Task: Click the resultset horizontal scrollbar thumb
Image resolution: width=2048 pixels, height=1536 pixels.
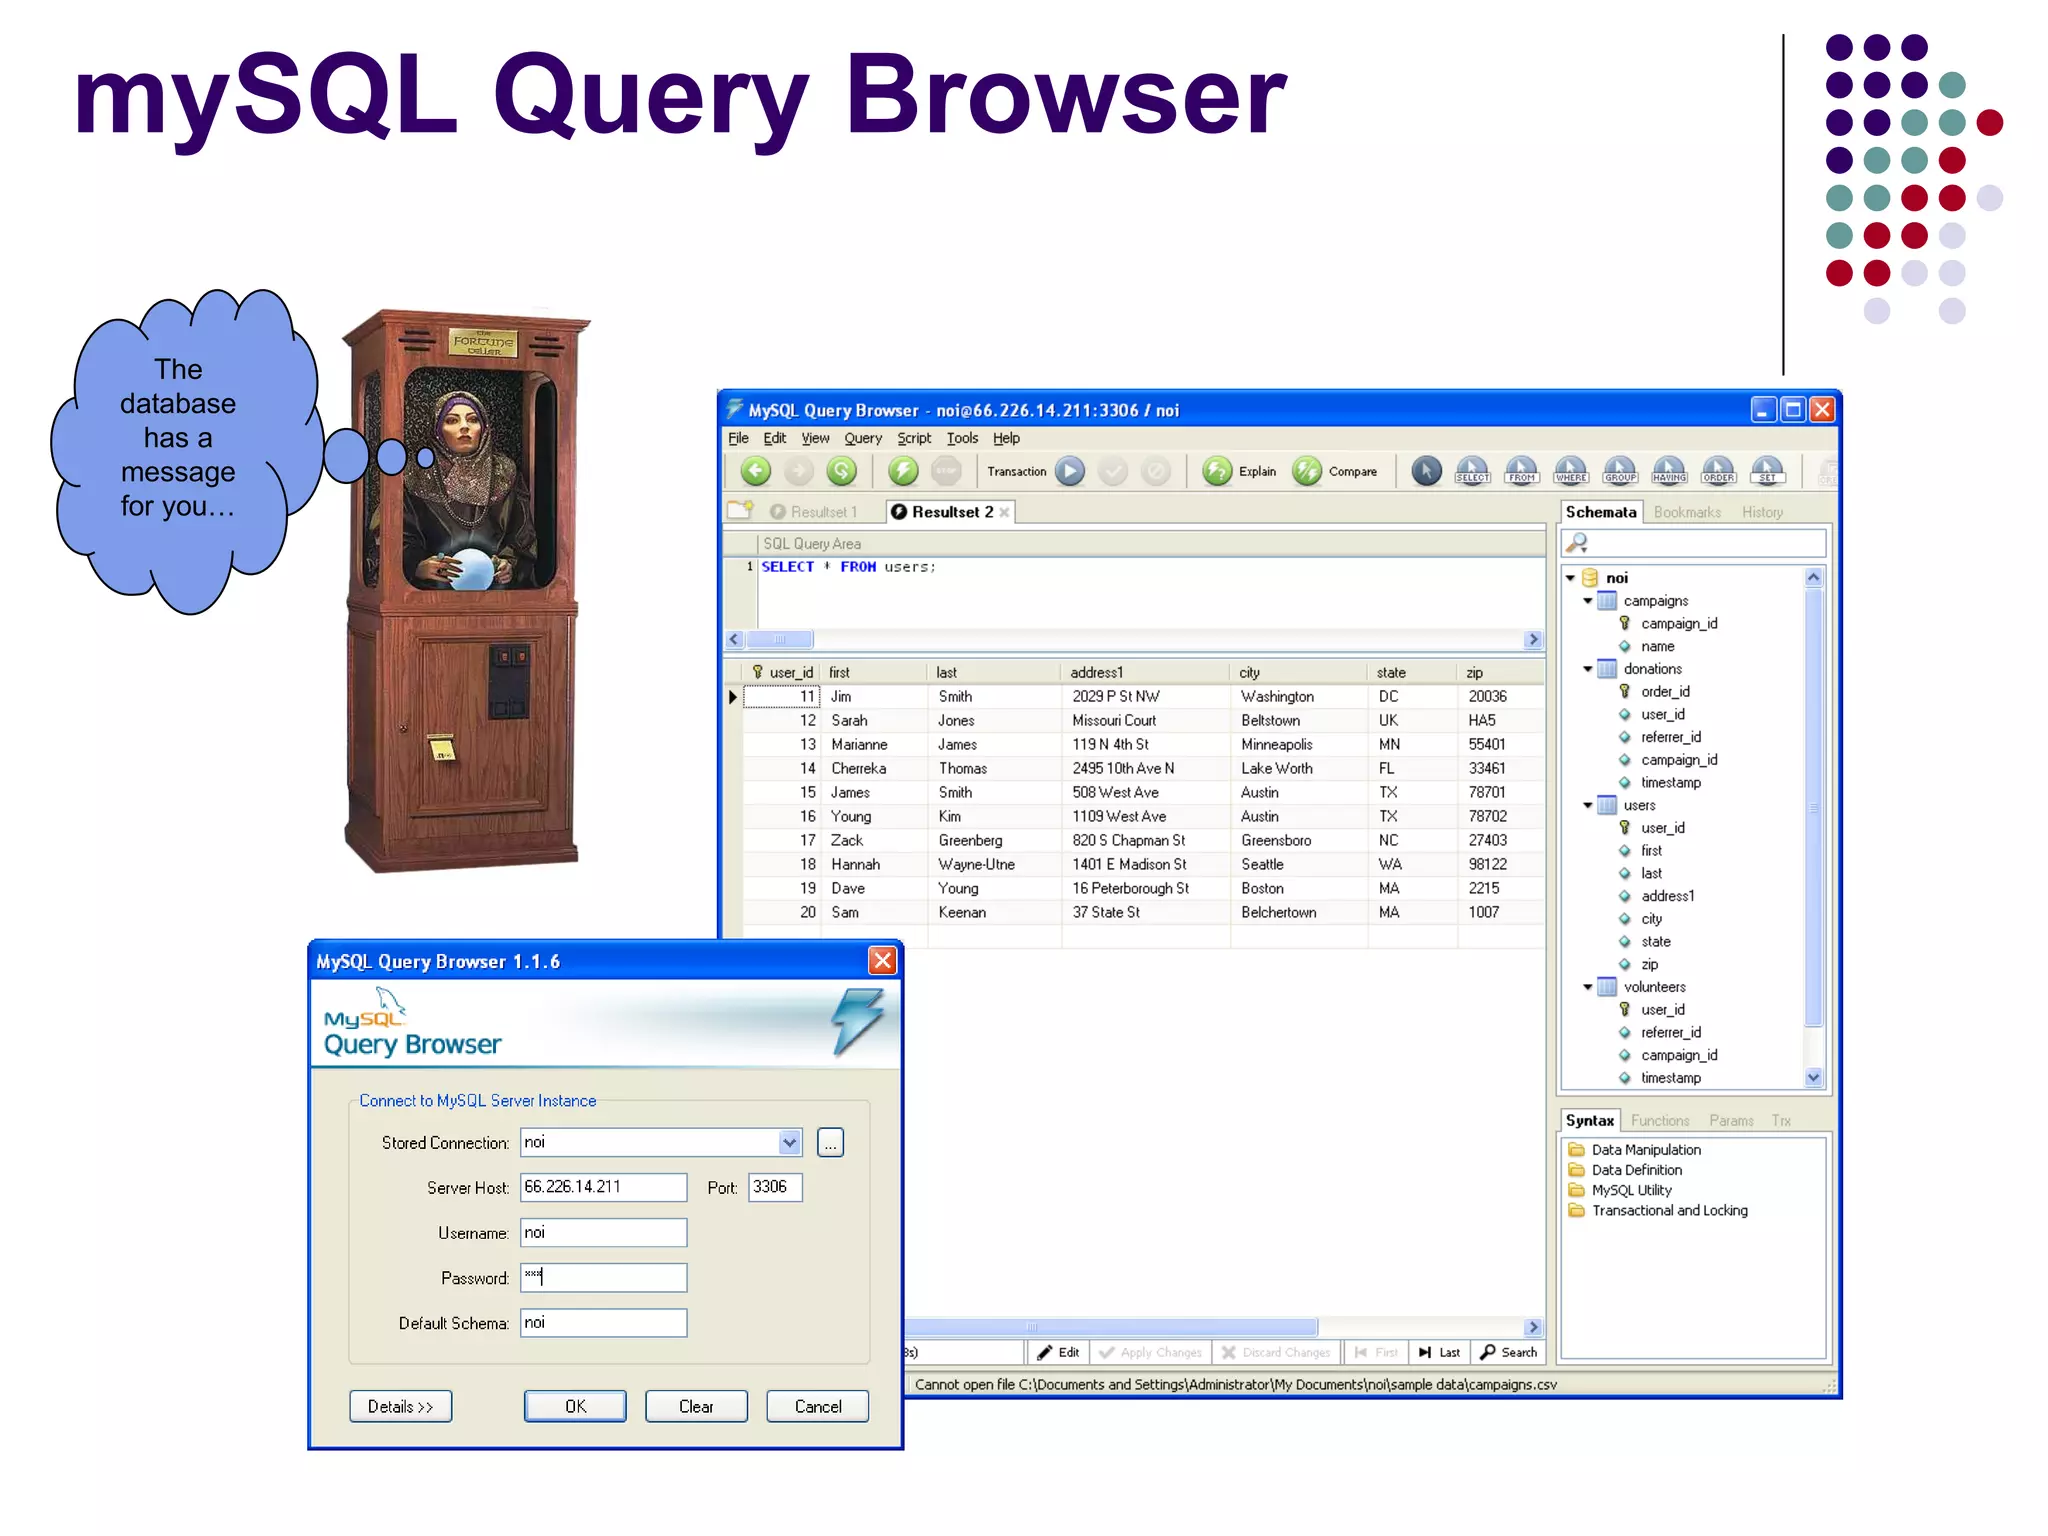Action: 1110,1327
